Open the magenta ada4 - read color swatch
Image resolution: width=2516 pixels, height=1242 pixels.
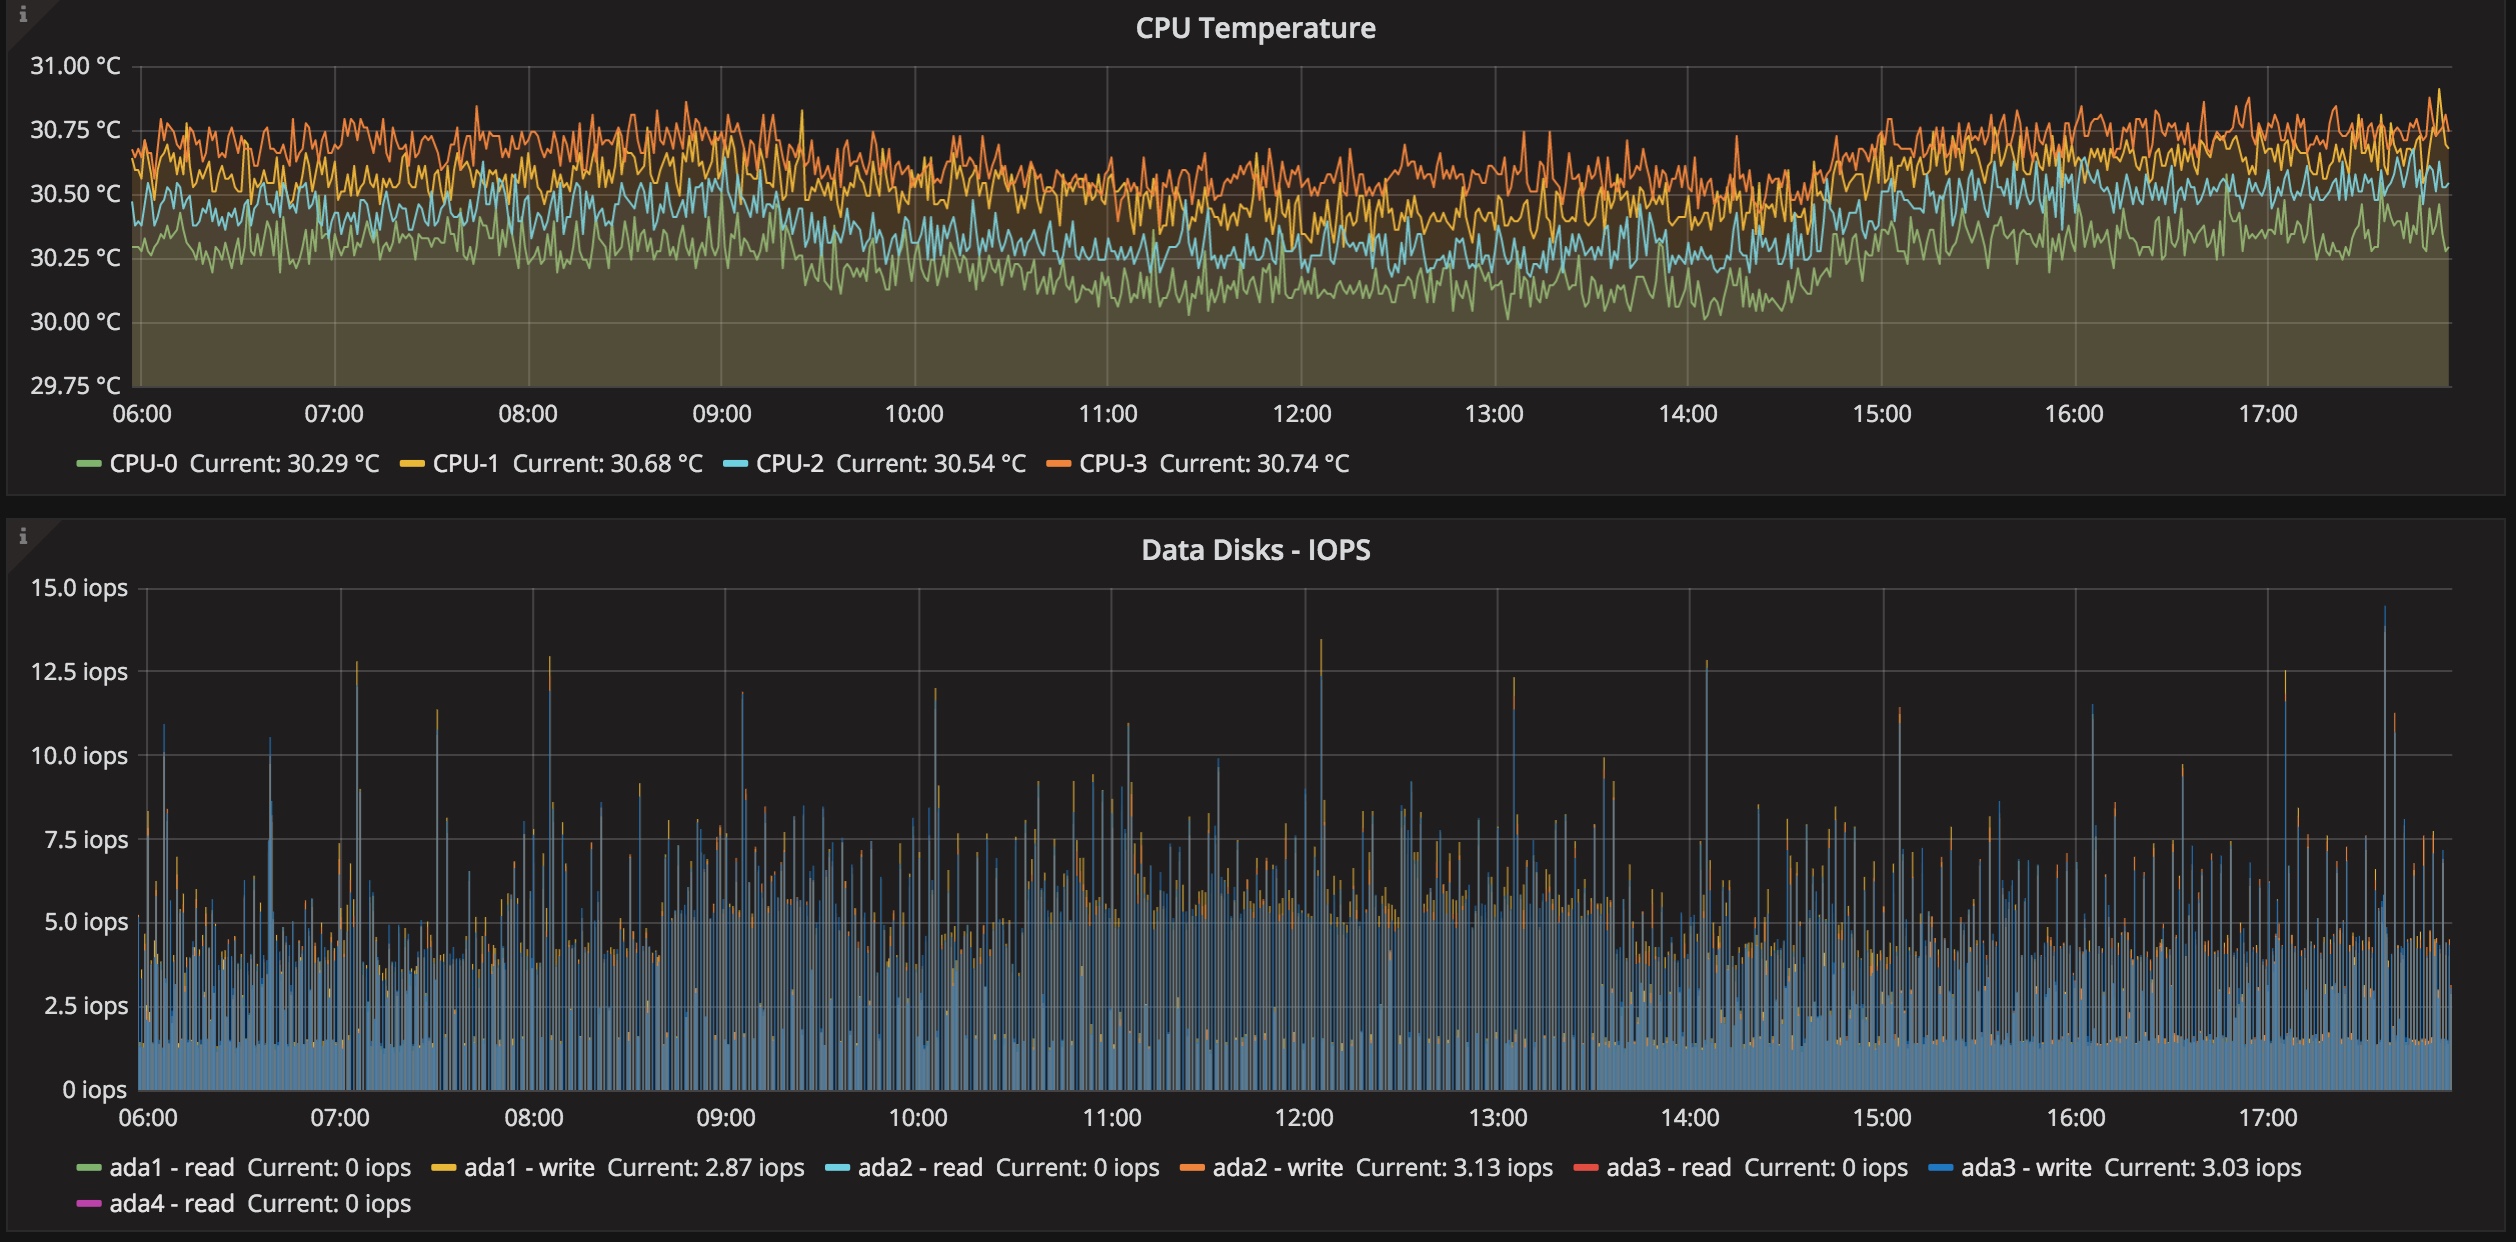pyautogui.click(x=89, y=1204)
